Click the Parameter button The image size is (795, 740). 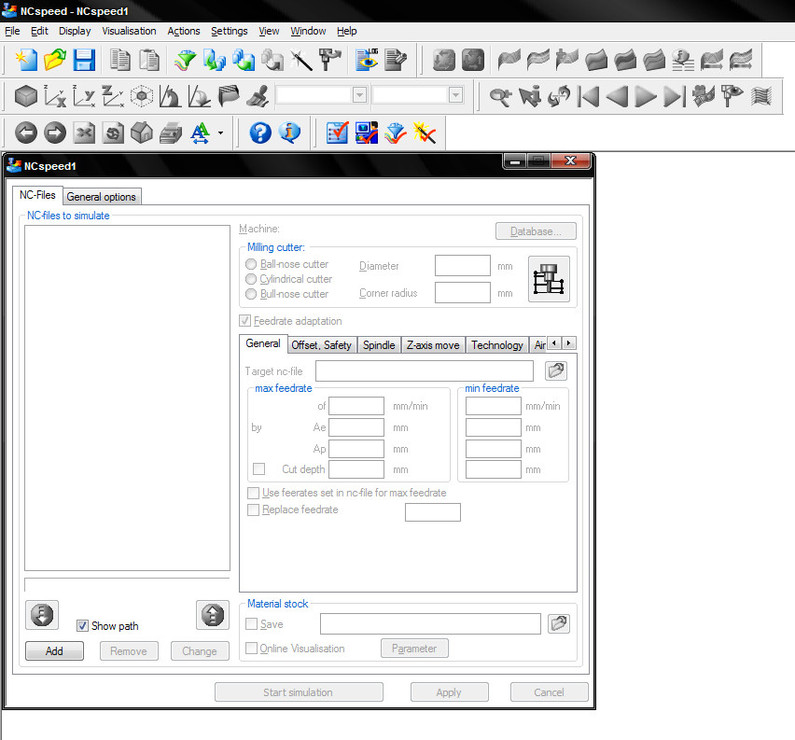pyautogui.click(x=414, y=648)
